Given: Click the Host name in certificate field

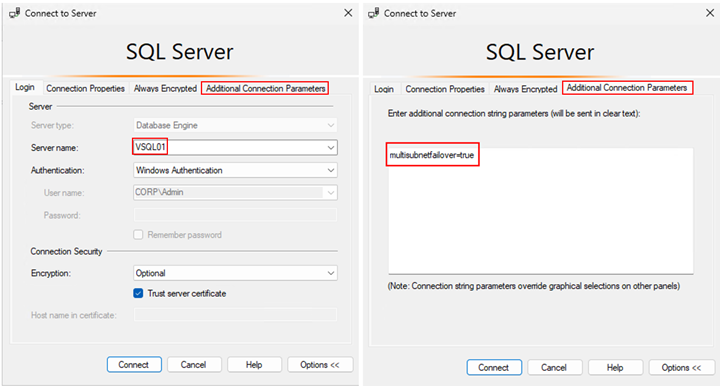Looking at the screenshot, I should coord(235,315).
